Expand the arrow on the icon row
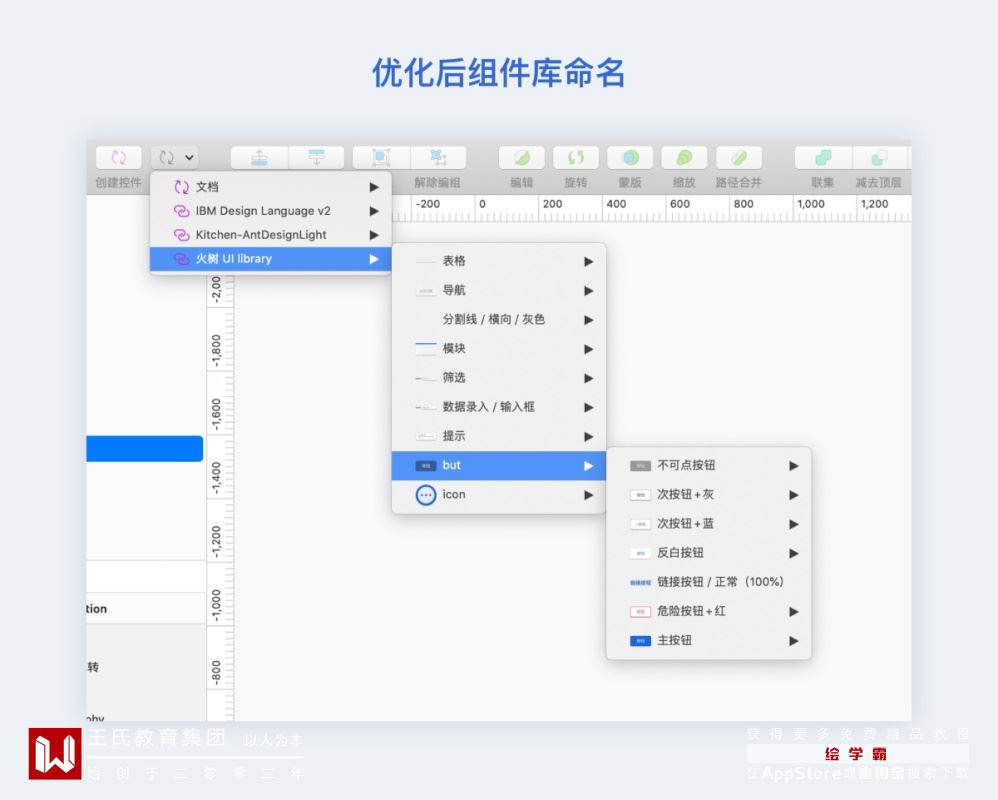The width and height of the screenshot is (998, 800). point(589,495)
